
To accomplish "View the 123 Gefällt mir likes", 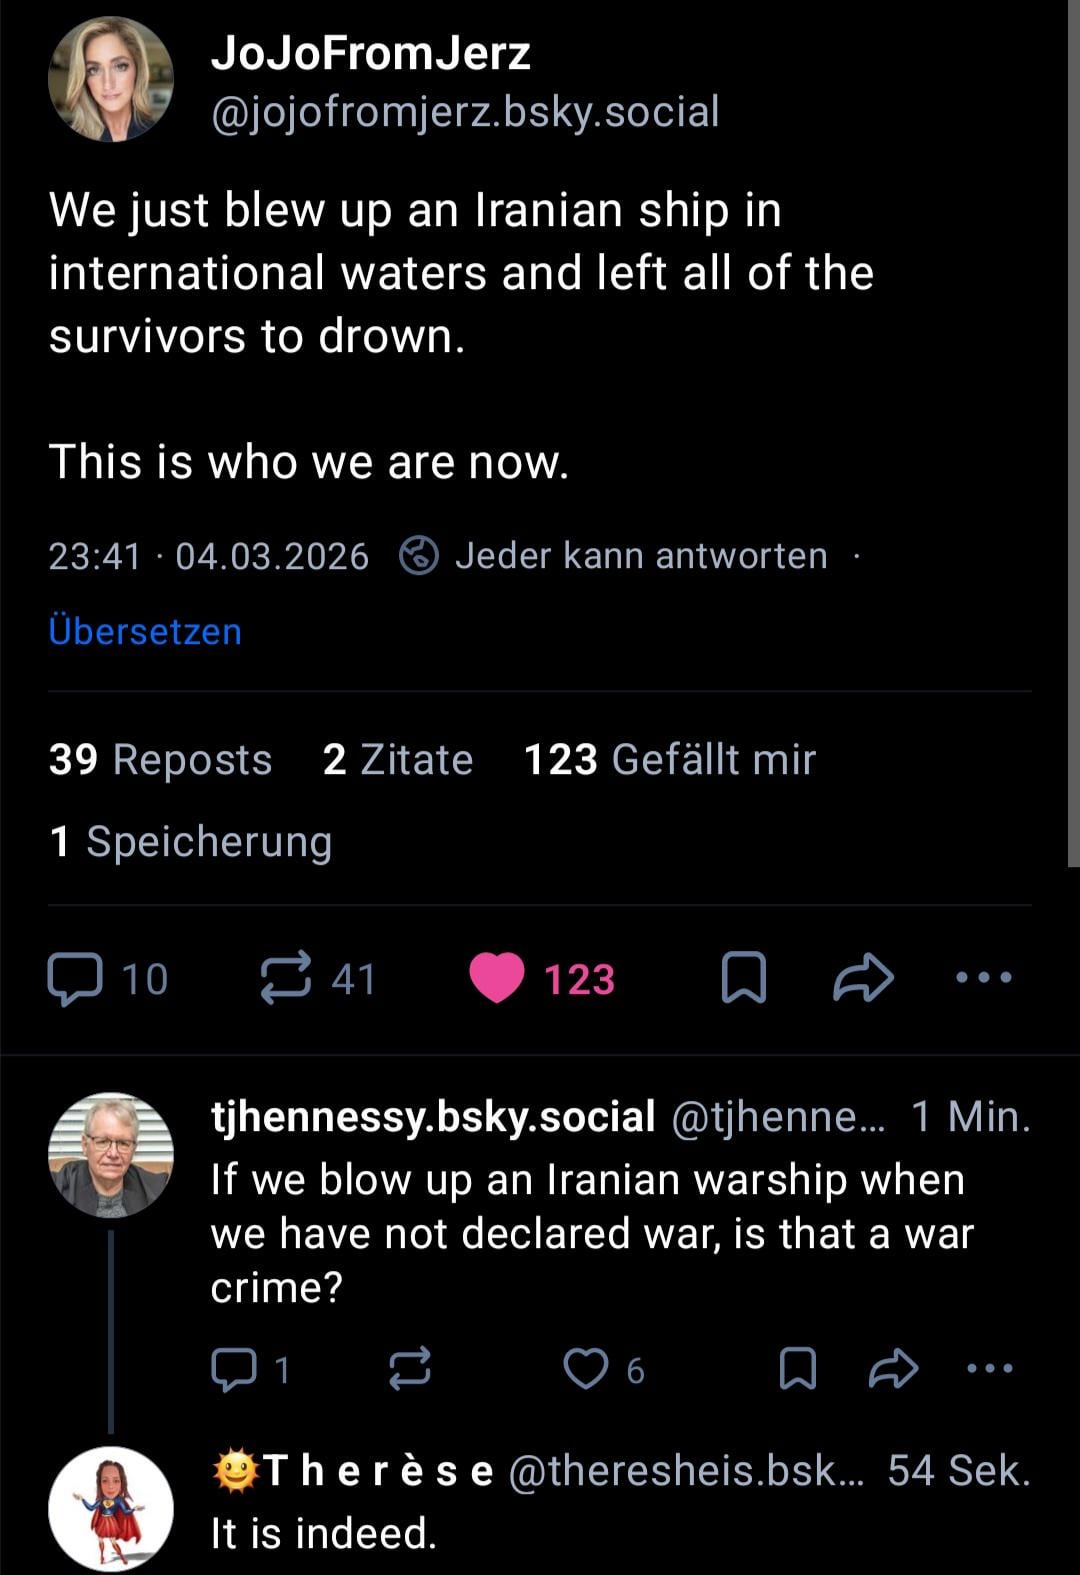I will tap(669, 760).
